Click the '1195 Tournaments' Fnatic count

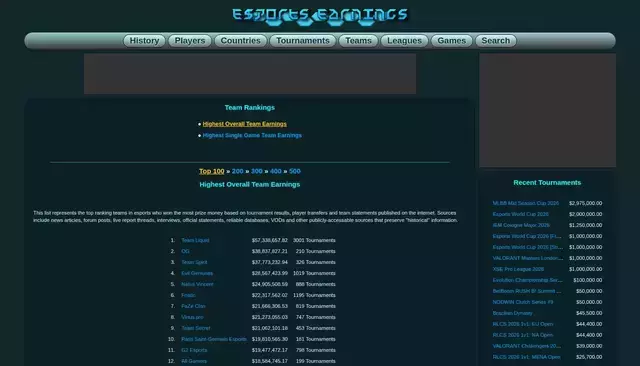tap(314, 295)
